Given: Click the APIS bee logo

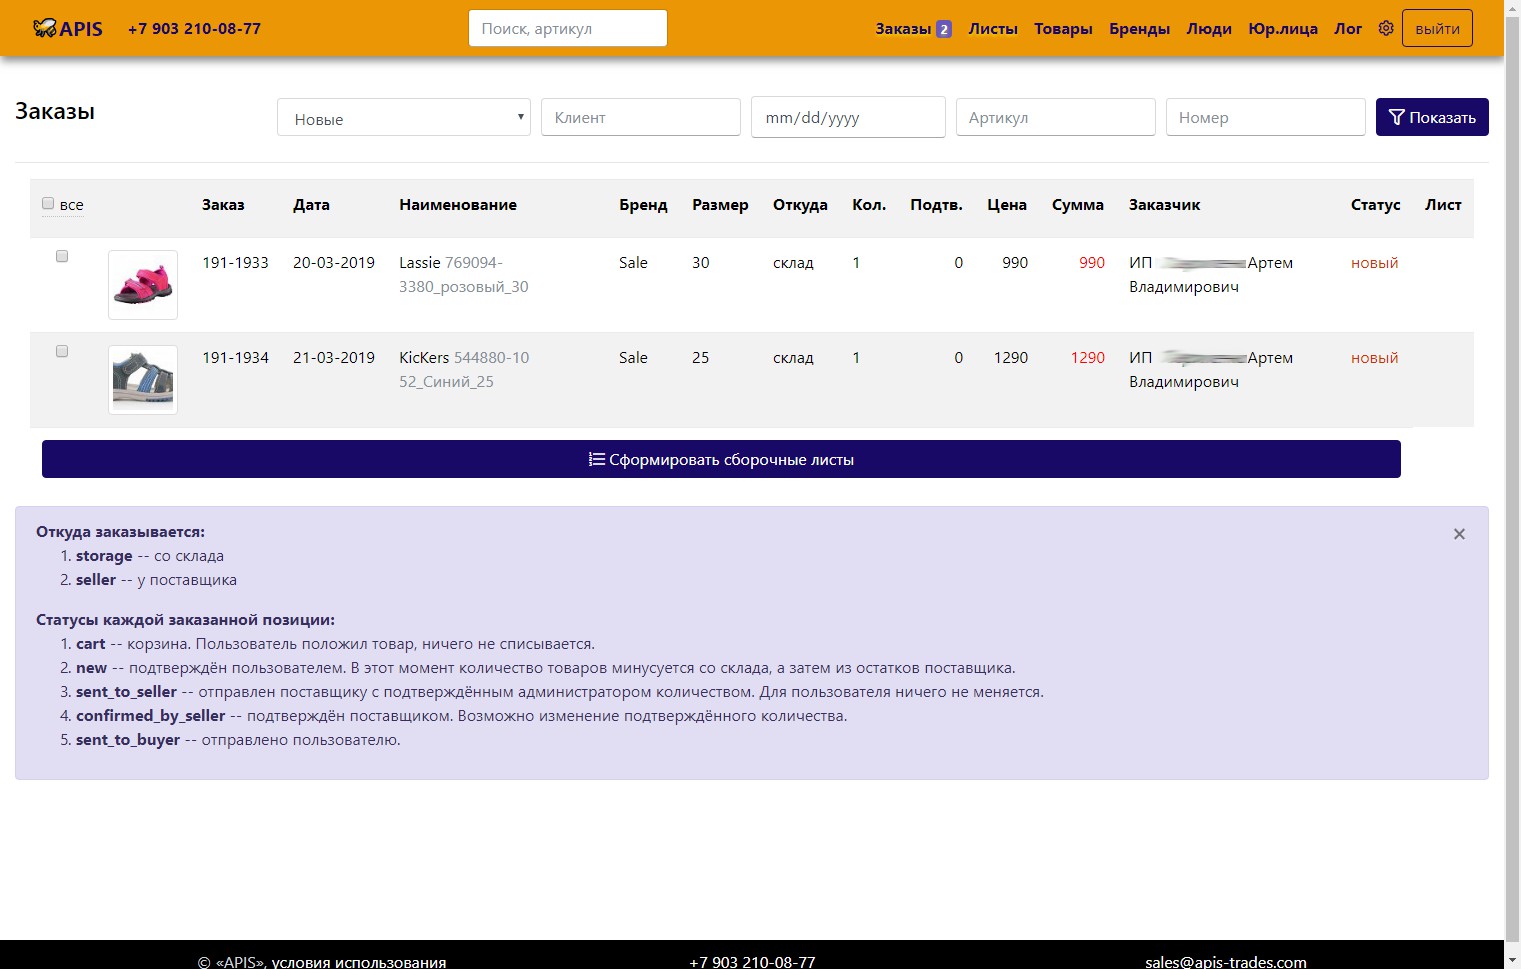Looking at the screenshot, I should point(68,28).
